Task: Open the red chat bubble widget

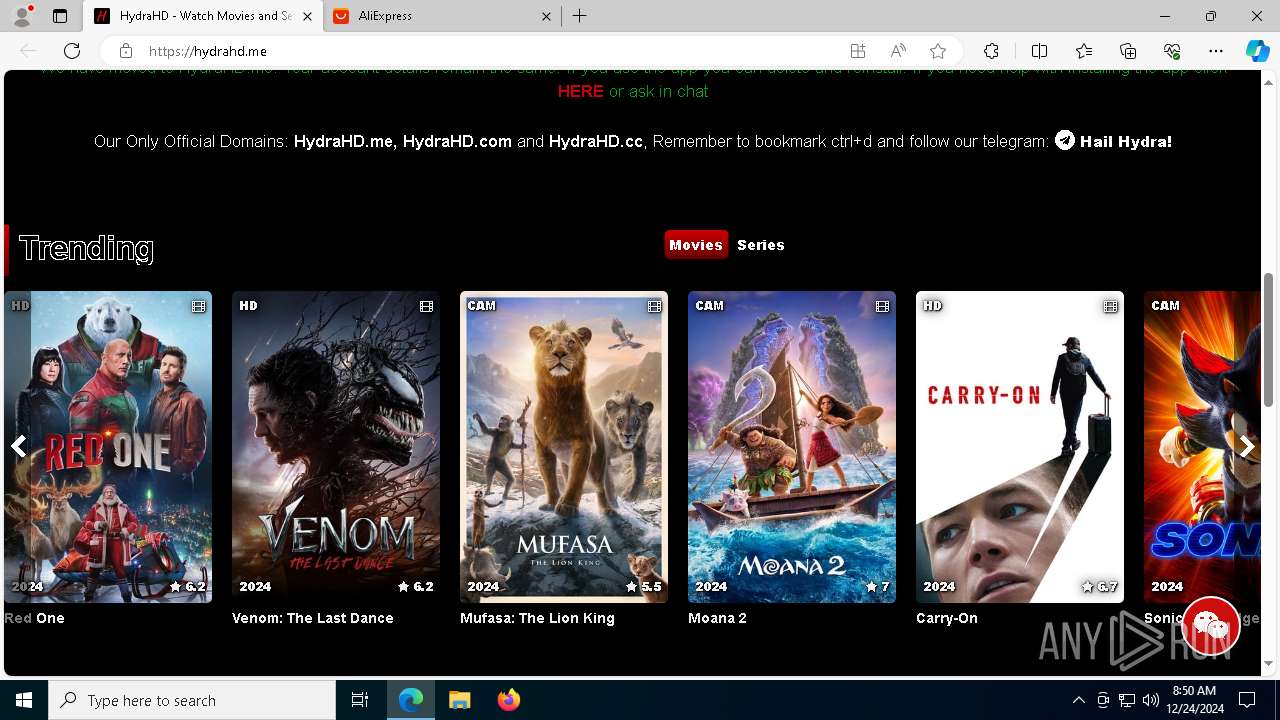Action: pyautogui.click(x=1211, y=626)
